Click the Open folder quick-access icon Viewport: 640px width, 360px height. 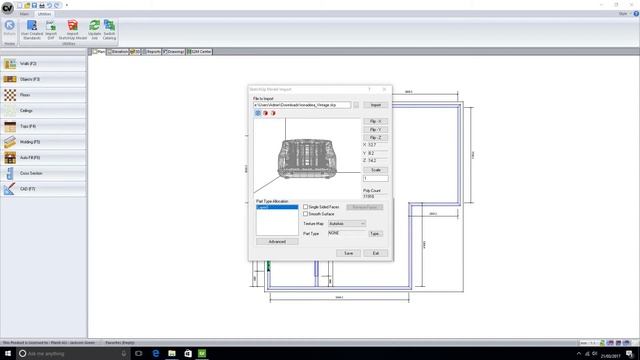(27, 5)
